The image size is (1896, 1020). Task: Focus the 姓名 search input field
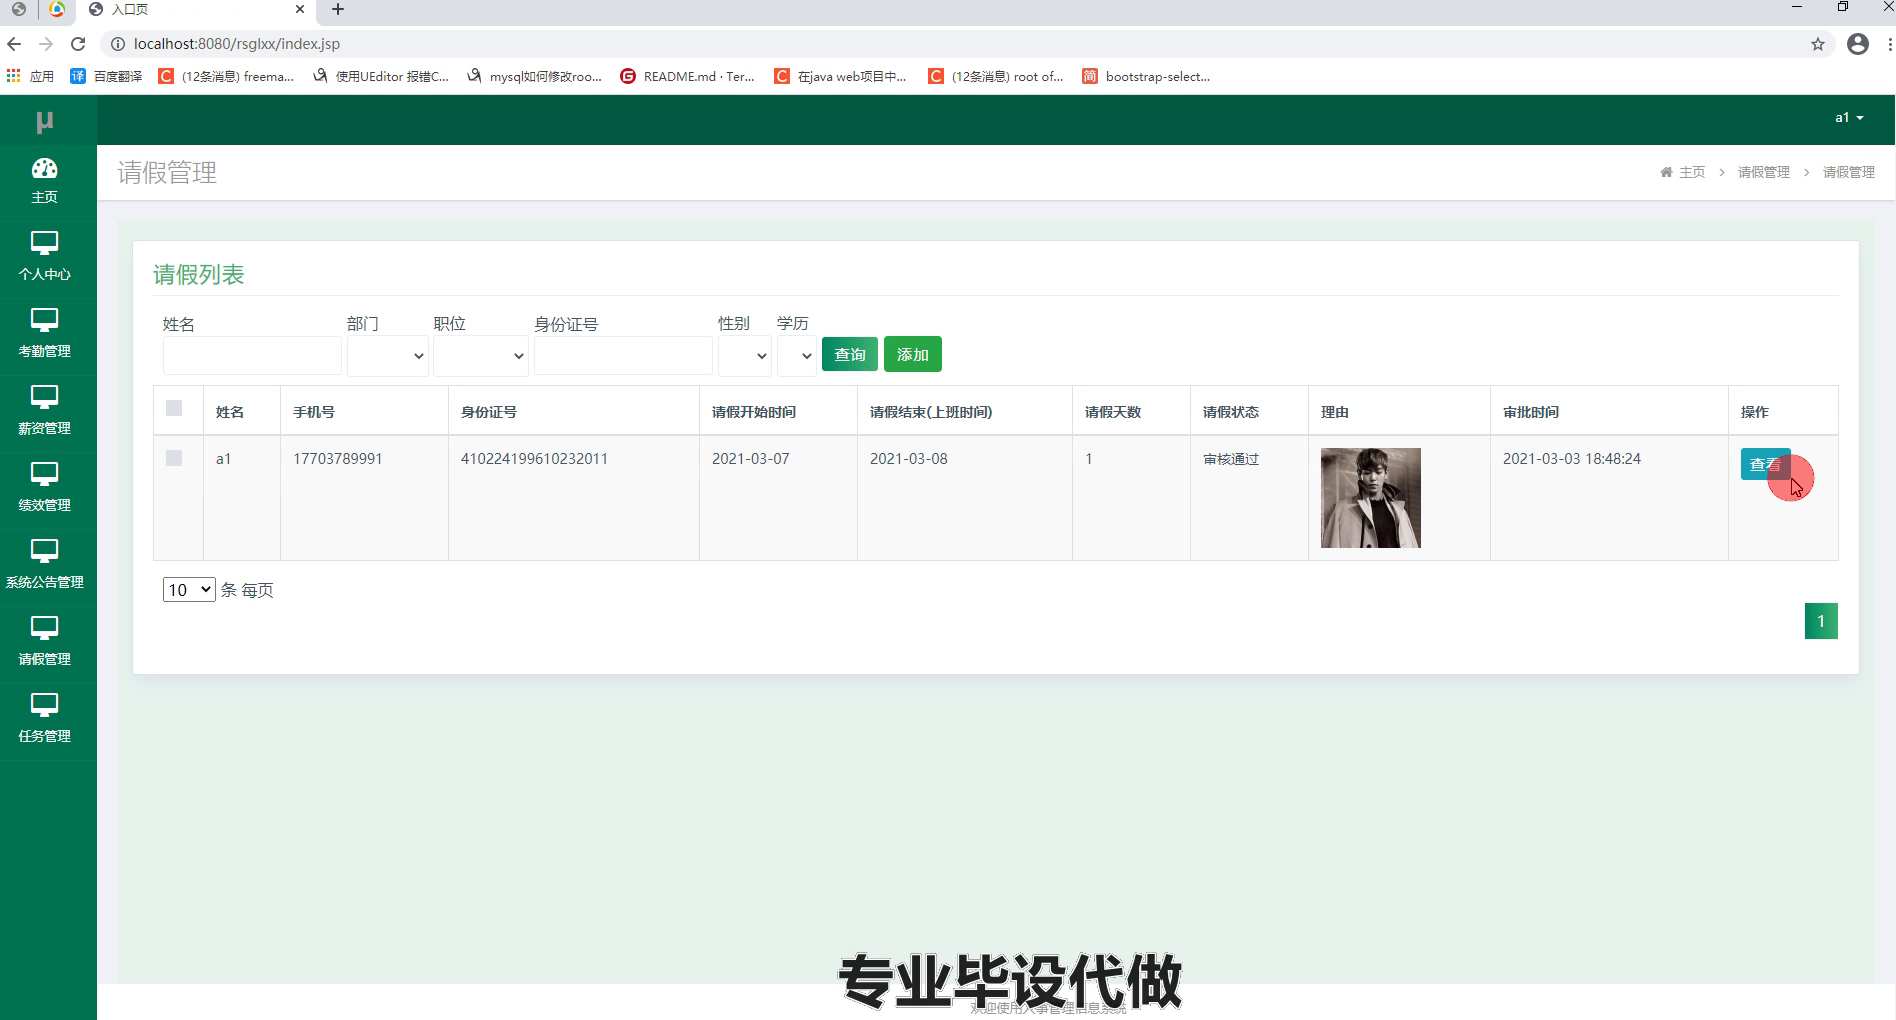[x=252, y=356]
